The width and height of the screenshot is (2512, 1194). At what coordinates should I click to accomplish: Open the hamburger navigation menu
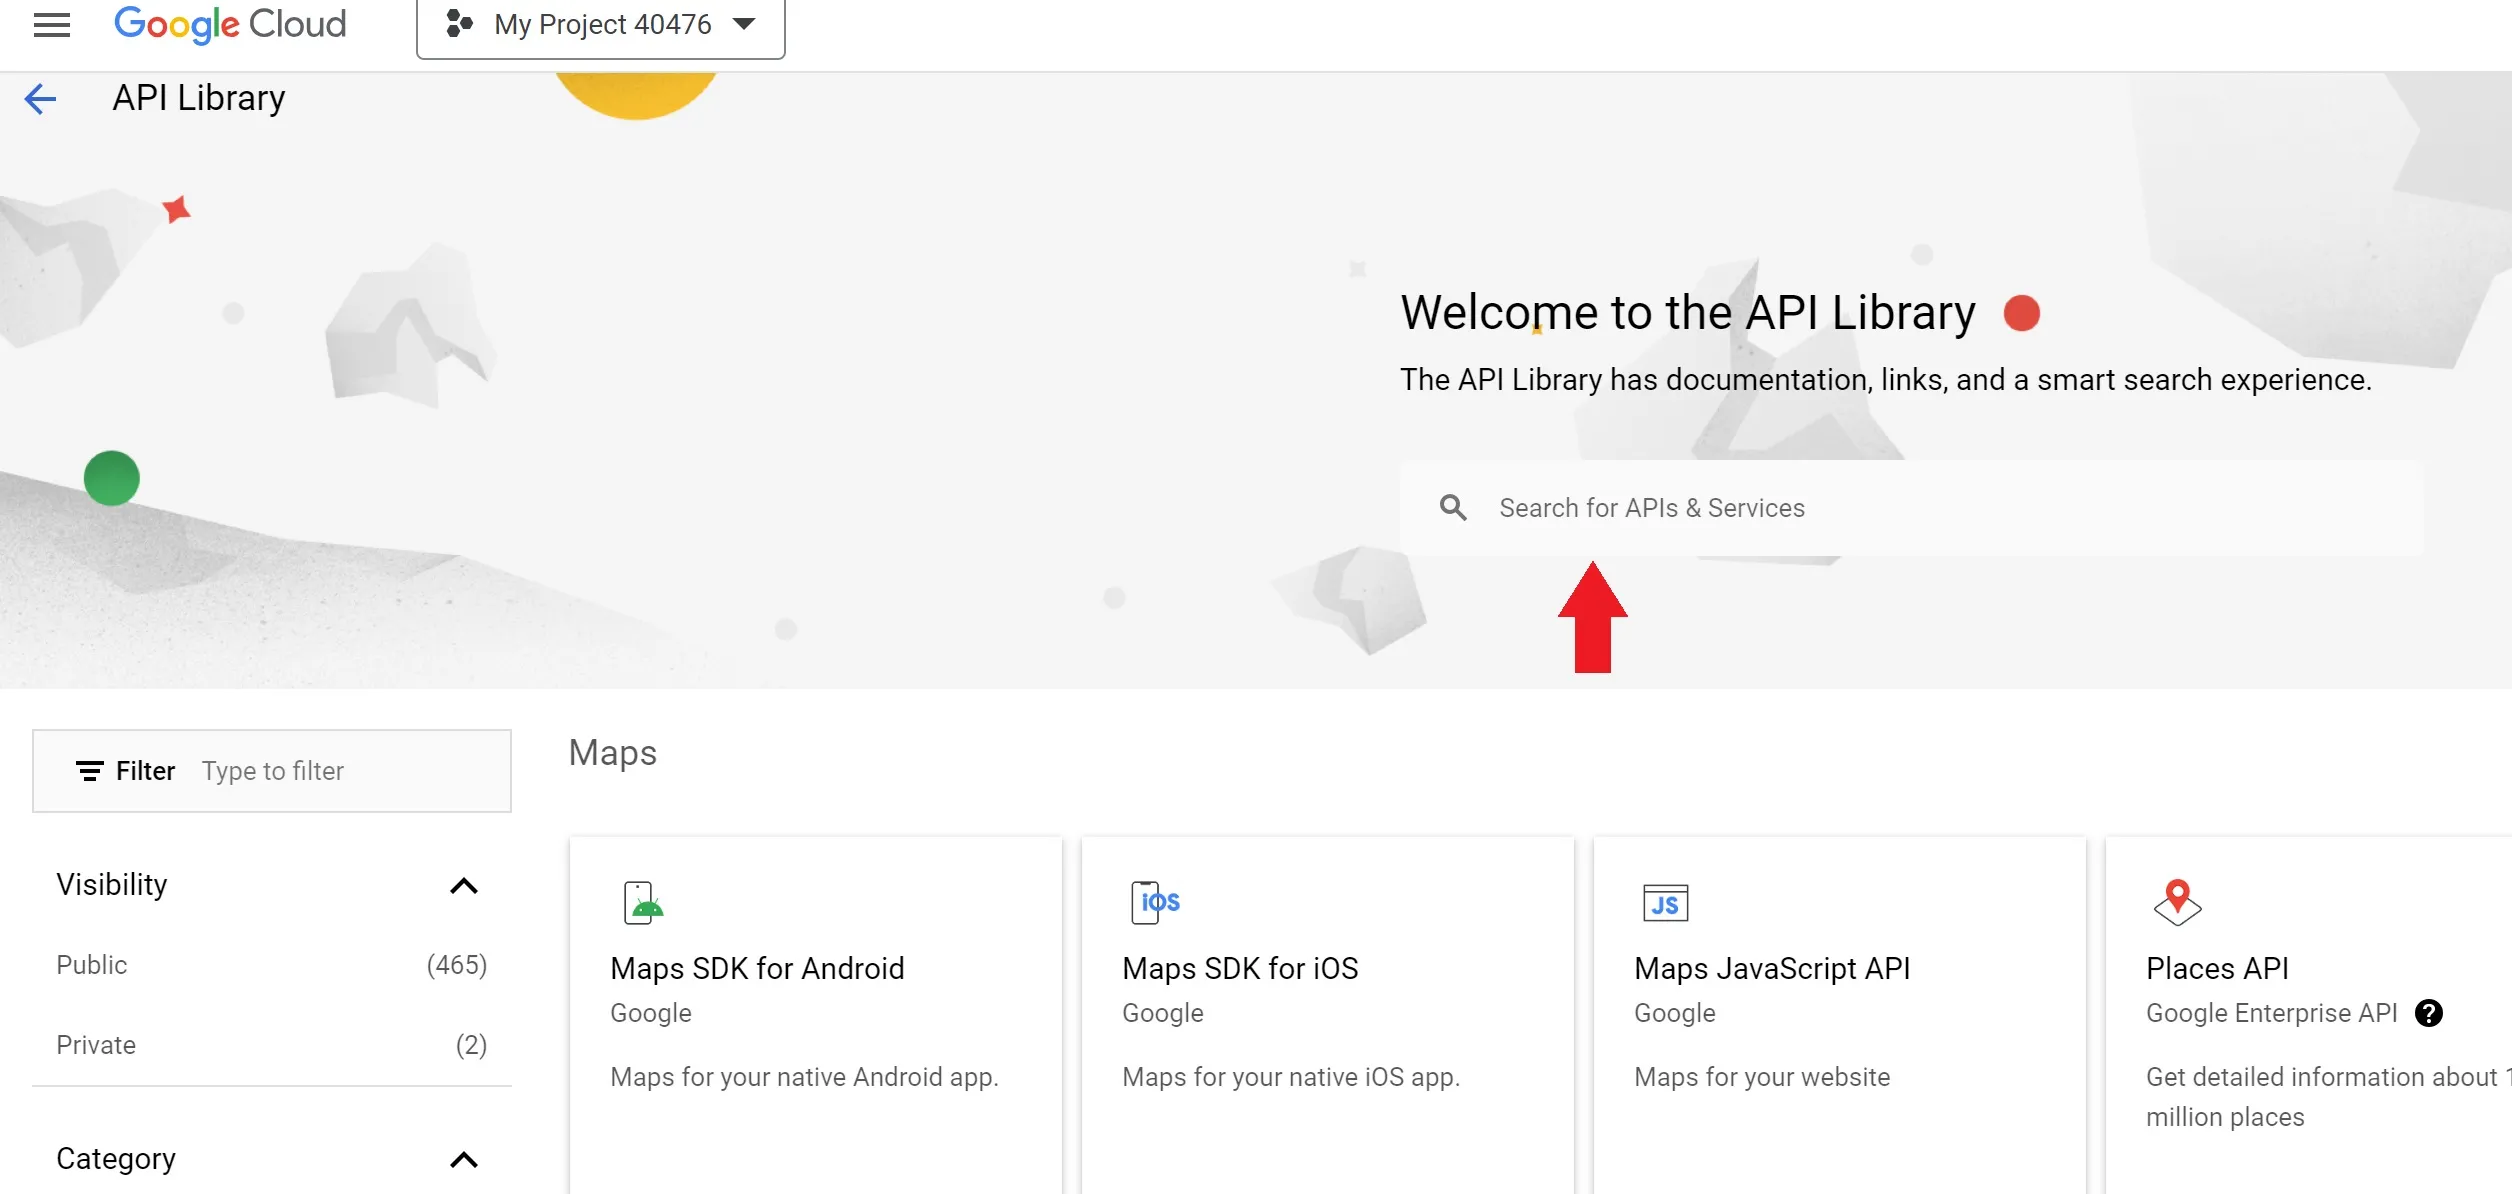(52, 24)
